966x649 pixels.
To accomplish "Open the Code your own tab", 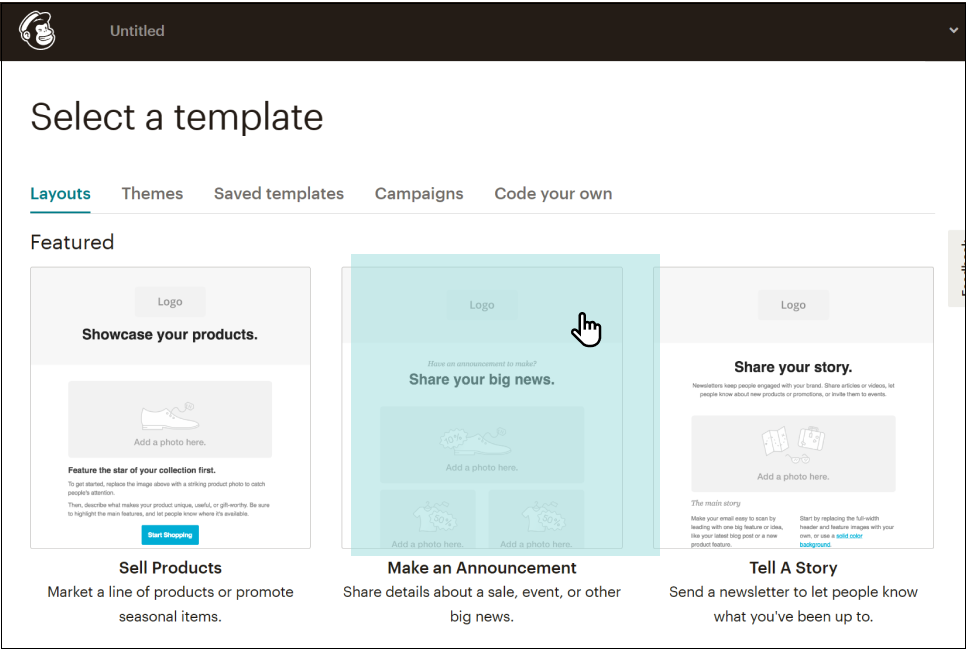I will 553,194.
